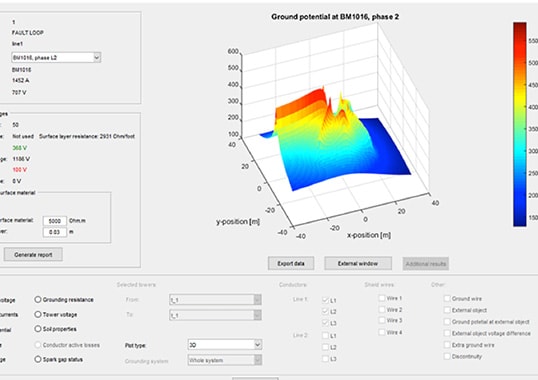Expand the Plot type 3D dropdown
538x380 pixels.
(225, 345)
